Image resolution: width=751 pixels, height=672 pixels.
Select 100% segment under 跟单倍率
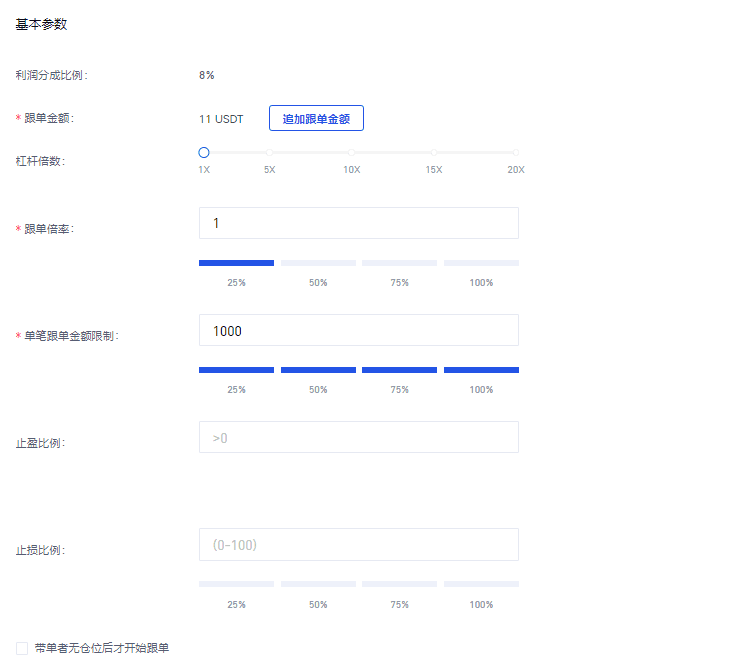481,263
